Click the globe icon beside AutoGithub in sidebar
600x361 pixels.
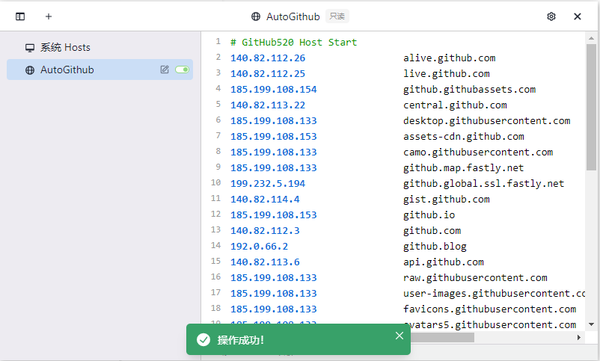click(30, 70)
